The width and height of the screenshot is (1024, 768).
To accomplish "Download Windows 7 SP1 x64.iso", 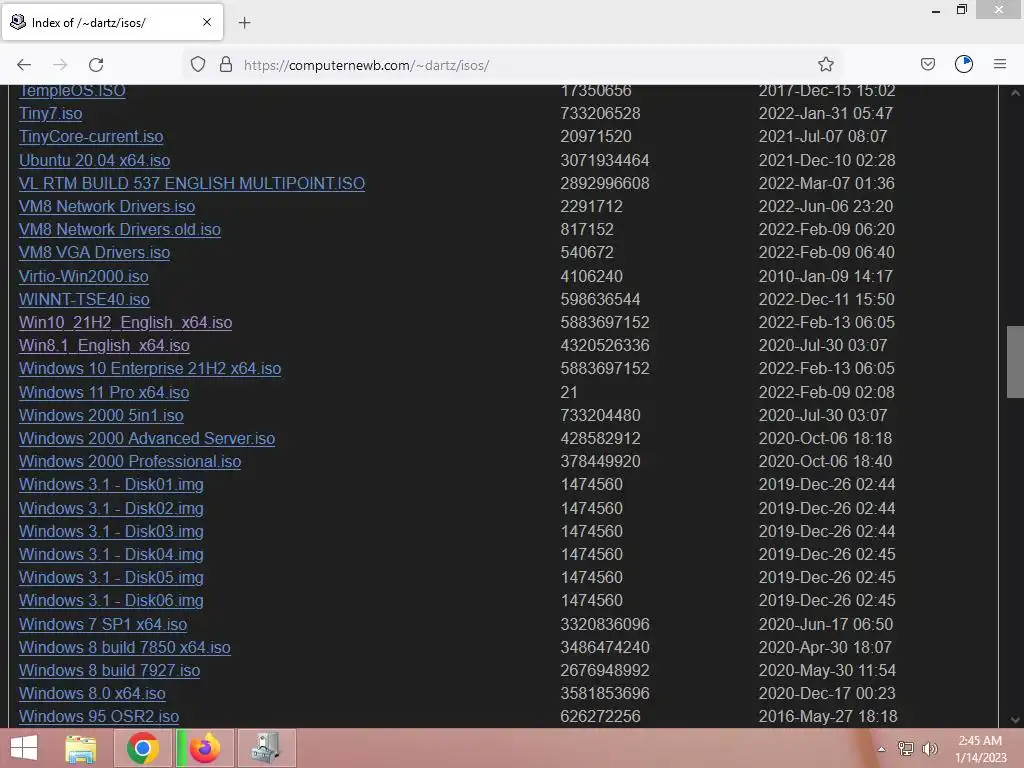I will coord(103,624).
